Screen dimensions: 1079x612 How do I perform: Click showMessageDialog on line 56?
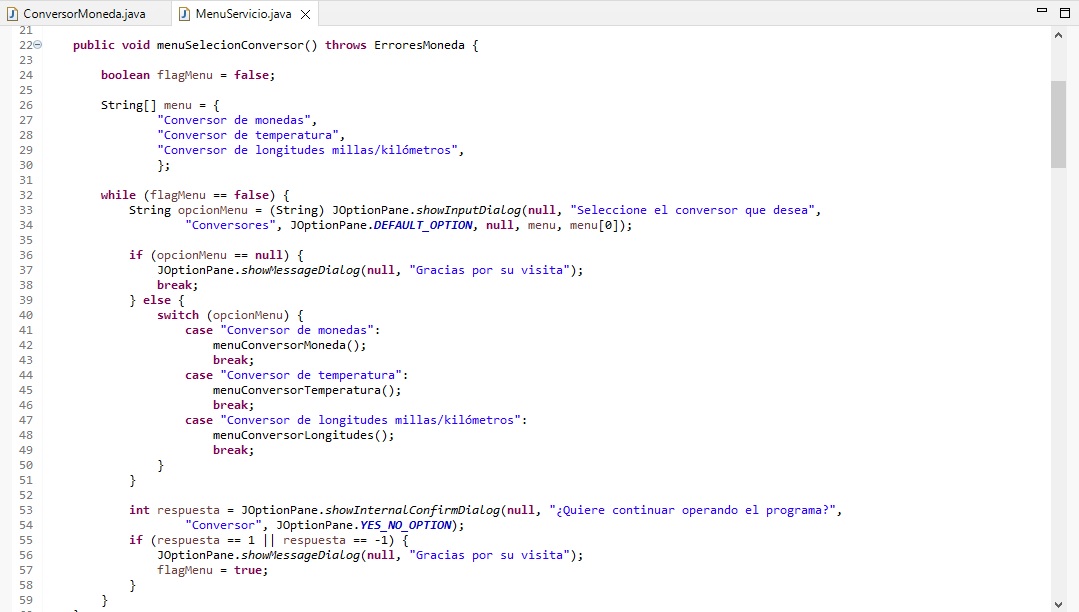click(301, 555)
